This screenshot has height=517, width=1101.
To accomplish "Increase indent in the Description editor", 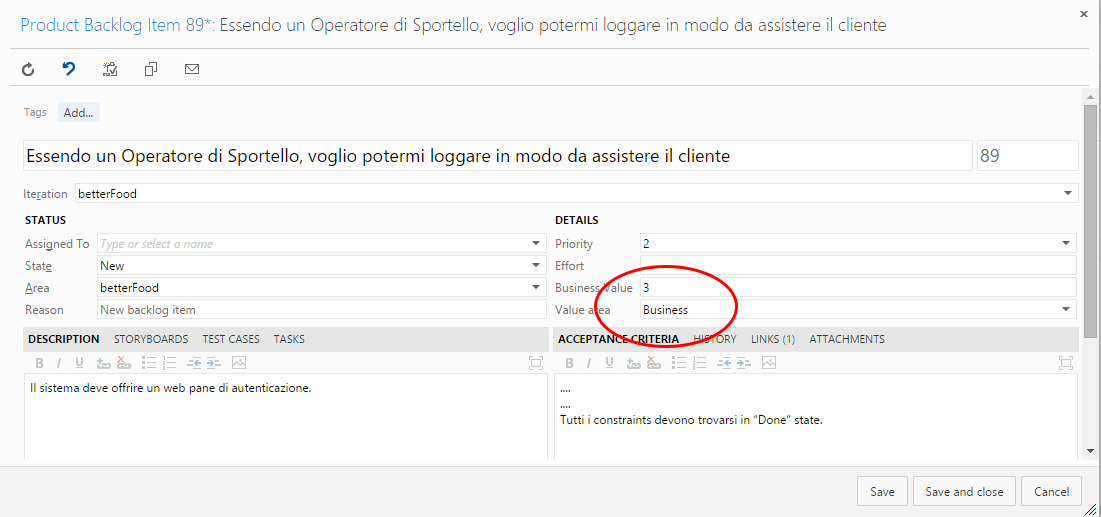I will [213, 363].
